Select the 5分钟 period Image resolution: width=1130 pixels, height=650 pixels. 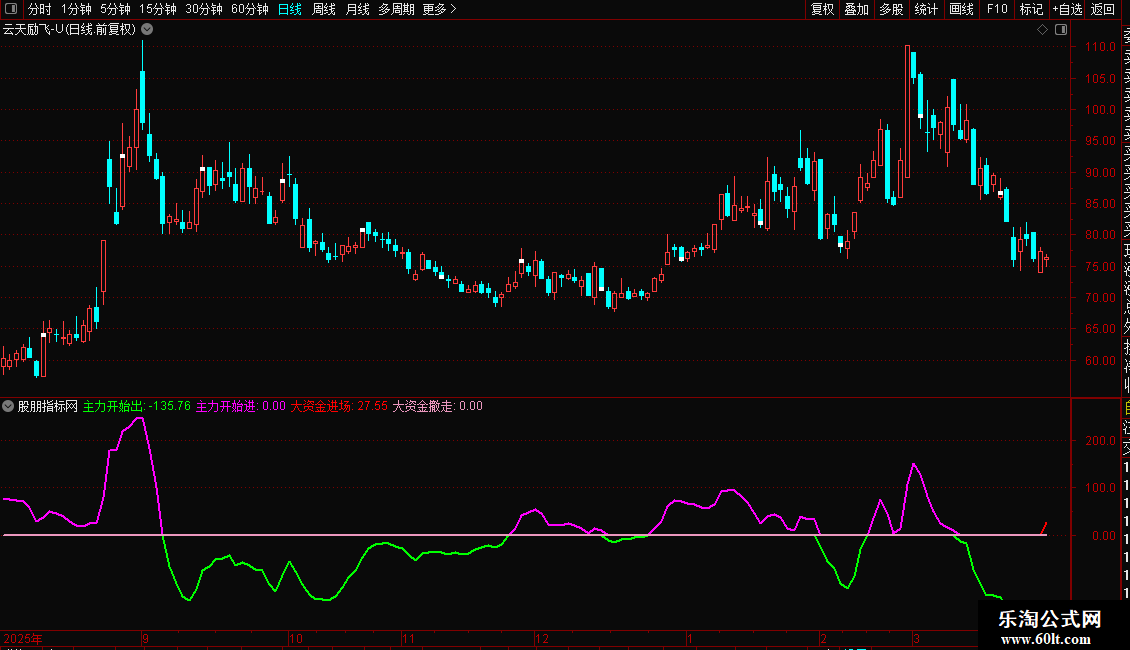(x=115, y=9)
